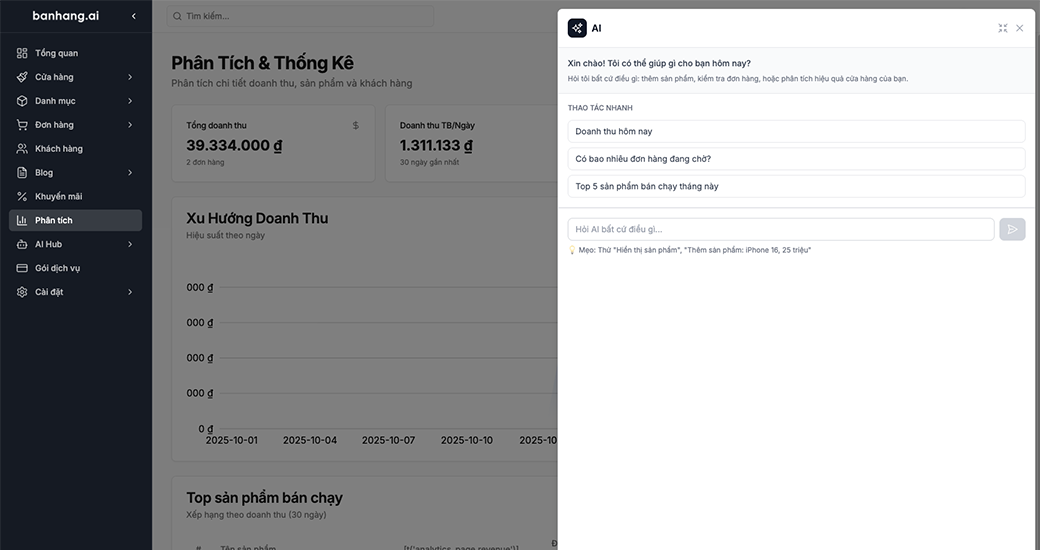Expand the Cửa hàng submenu chevron
The image size is (1040, 550).
pos(130,77)
